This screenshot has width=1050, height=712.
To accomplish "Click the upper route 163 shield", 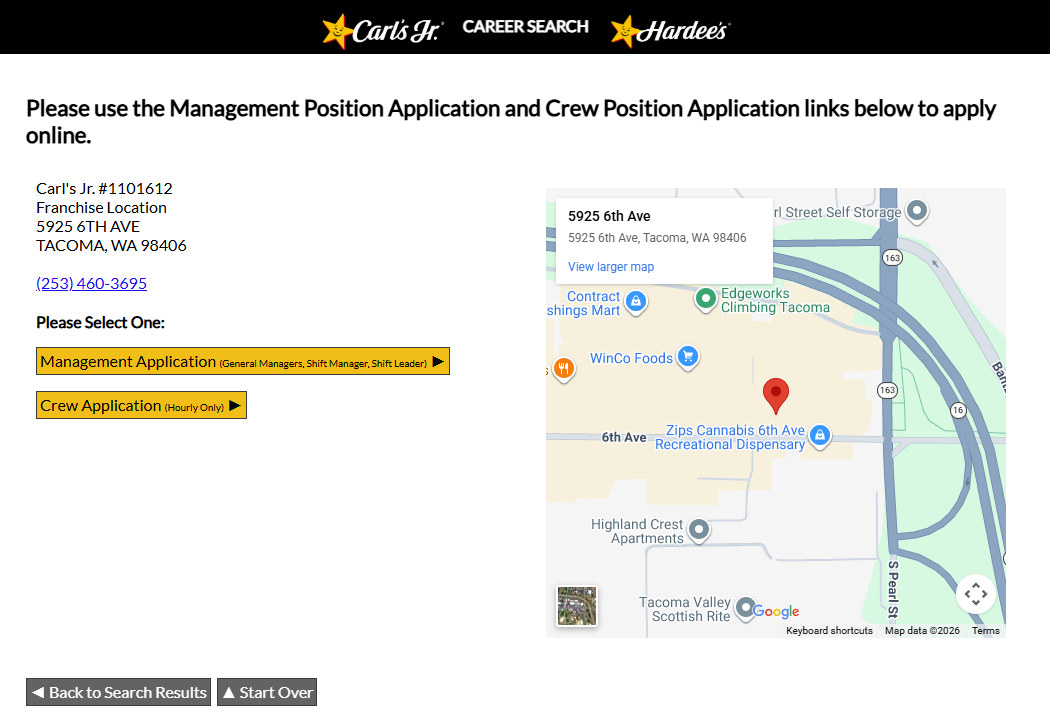I will click(x=892, y=258).
